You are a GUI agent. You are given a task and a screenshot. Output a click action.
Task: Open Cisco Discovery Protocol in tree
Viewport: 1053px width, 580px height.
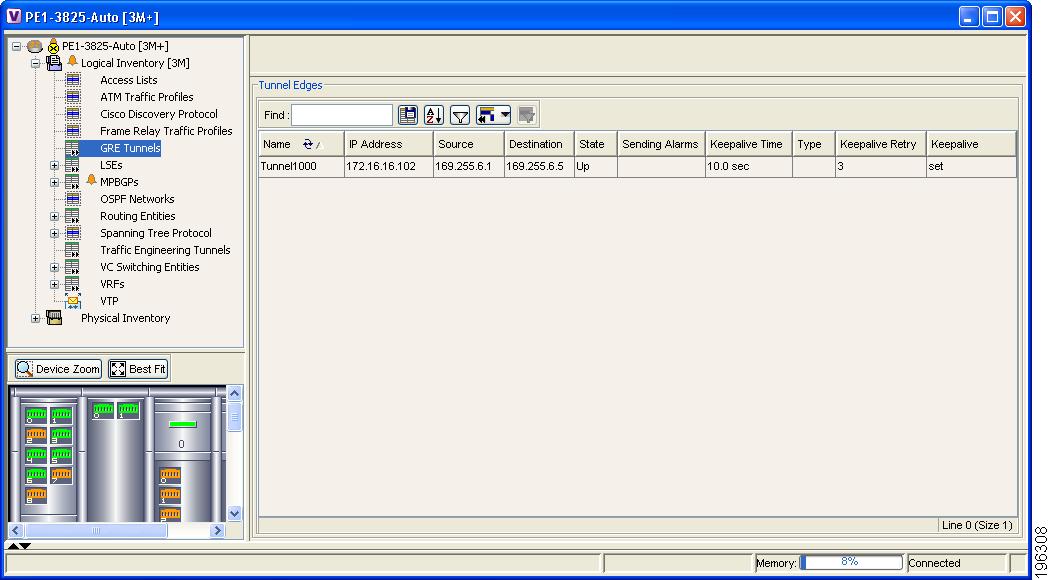tap(159, 114)
